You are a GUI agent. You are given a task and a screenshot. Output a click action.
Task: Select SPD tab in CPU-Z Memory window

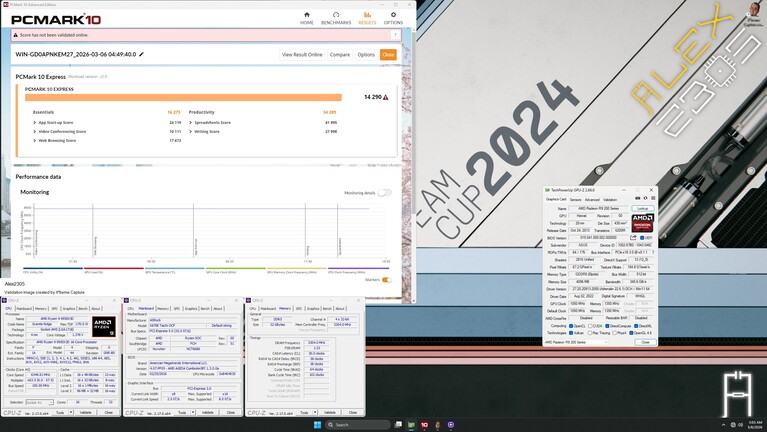(x=299, y=309)
